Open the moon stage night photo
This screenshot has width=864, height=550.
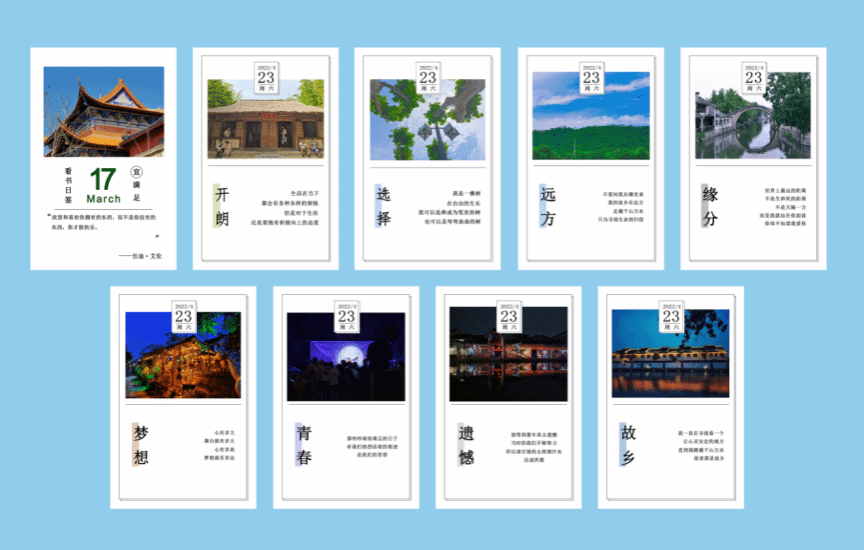pos(346,357)
